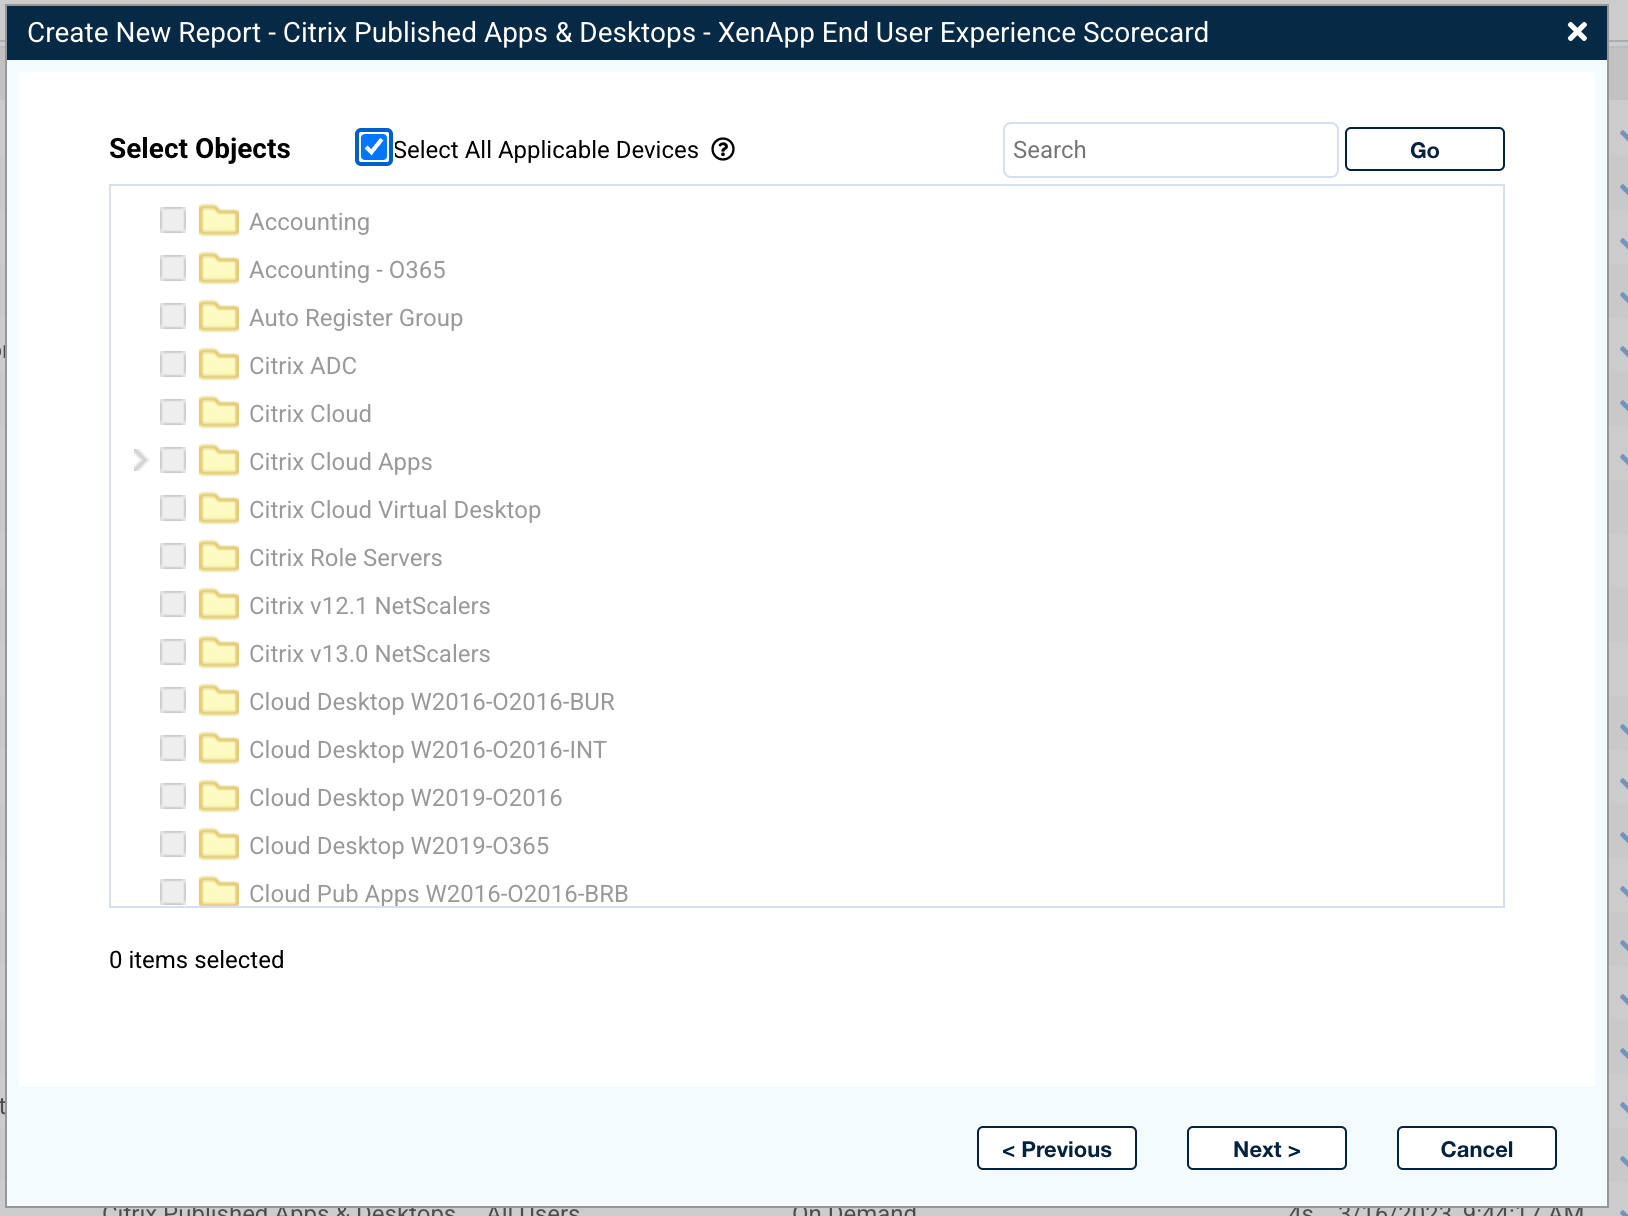Check the Citrix Role Servers checkbox
This screenshot has height=1216, width=1628.
point(173,556)
